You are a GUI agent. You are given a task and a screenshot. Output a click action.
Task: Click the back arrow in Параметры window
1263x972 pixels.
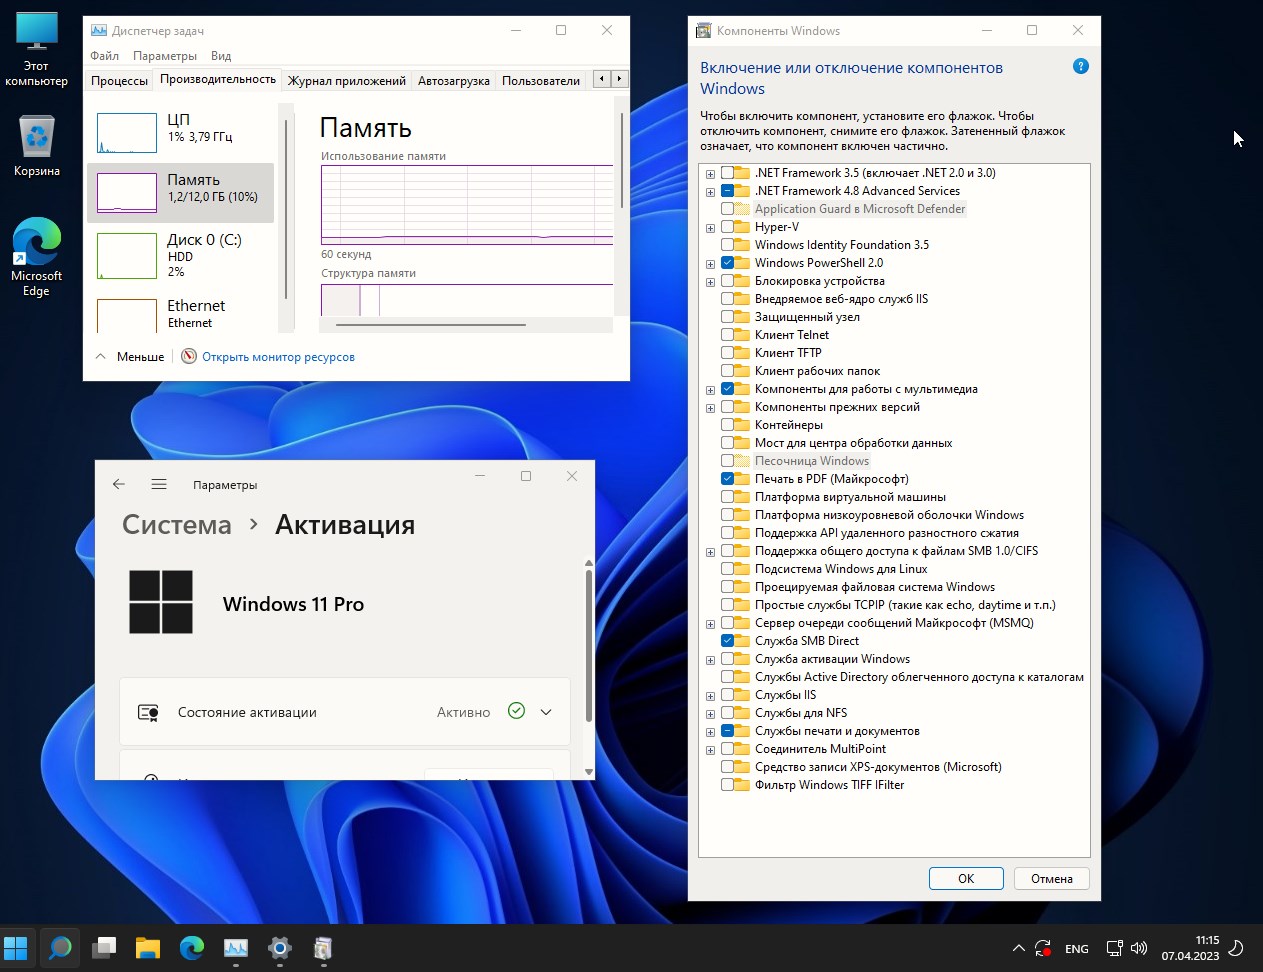click(119, 484)
